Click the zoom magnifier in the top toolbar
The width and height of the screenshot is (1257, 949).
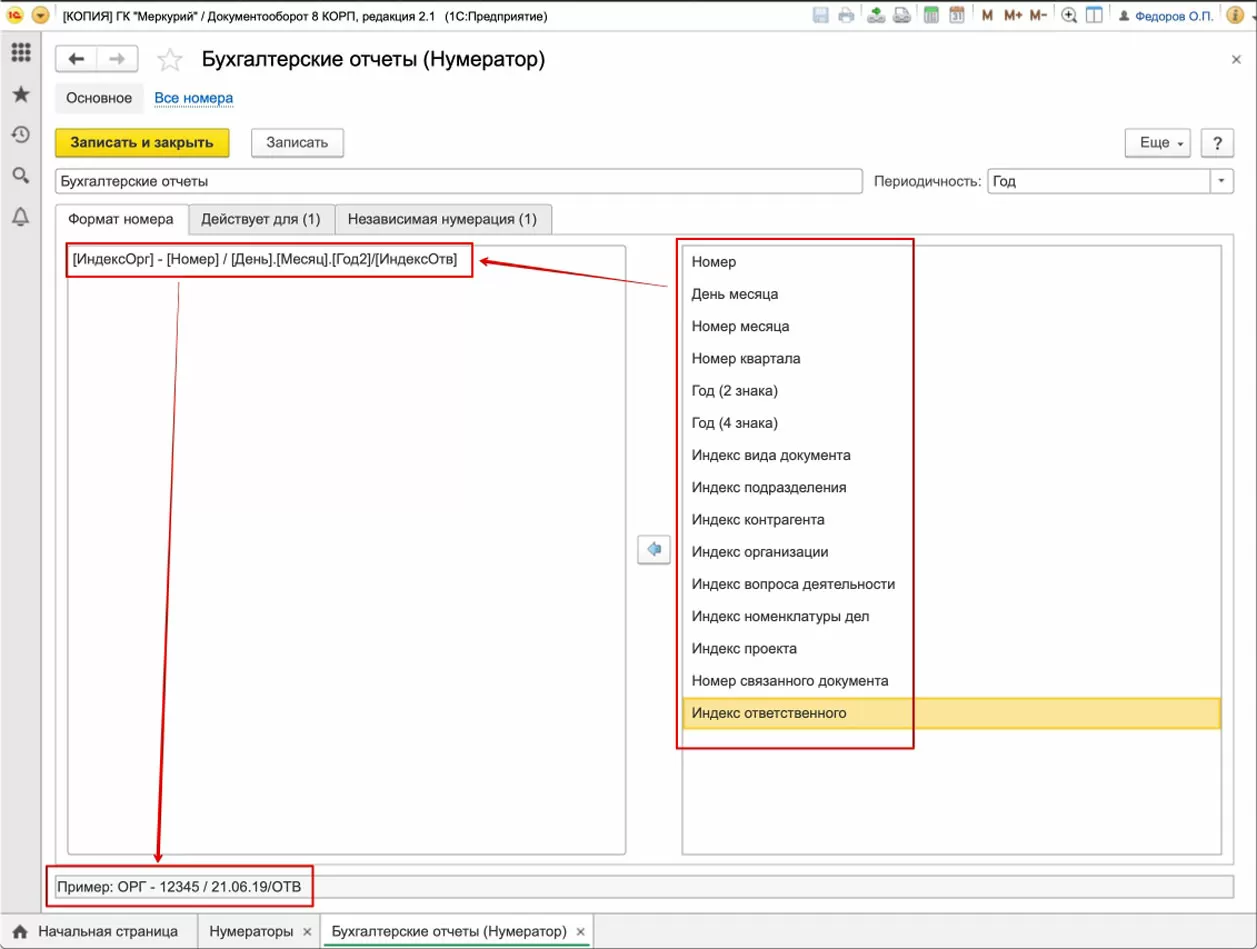(1069, 15)
